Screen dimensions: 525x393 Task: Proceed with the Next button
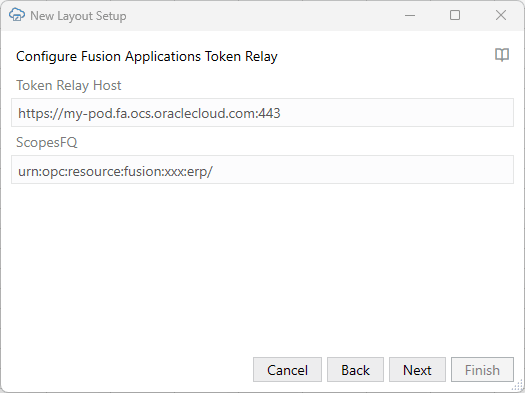click(x=417, y=370)
